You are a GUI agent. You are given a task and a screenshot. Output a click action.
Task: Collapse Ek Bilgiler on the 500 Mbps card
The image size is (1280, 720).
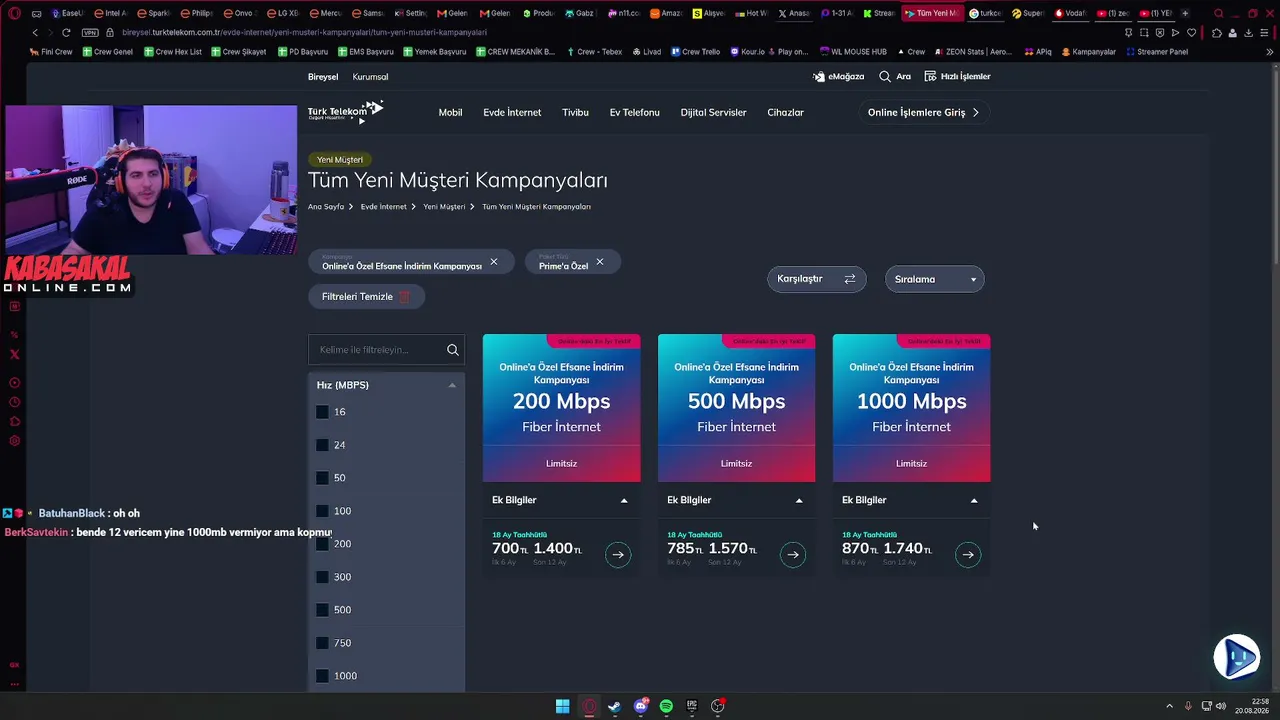(799, 500)
